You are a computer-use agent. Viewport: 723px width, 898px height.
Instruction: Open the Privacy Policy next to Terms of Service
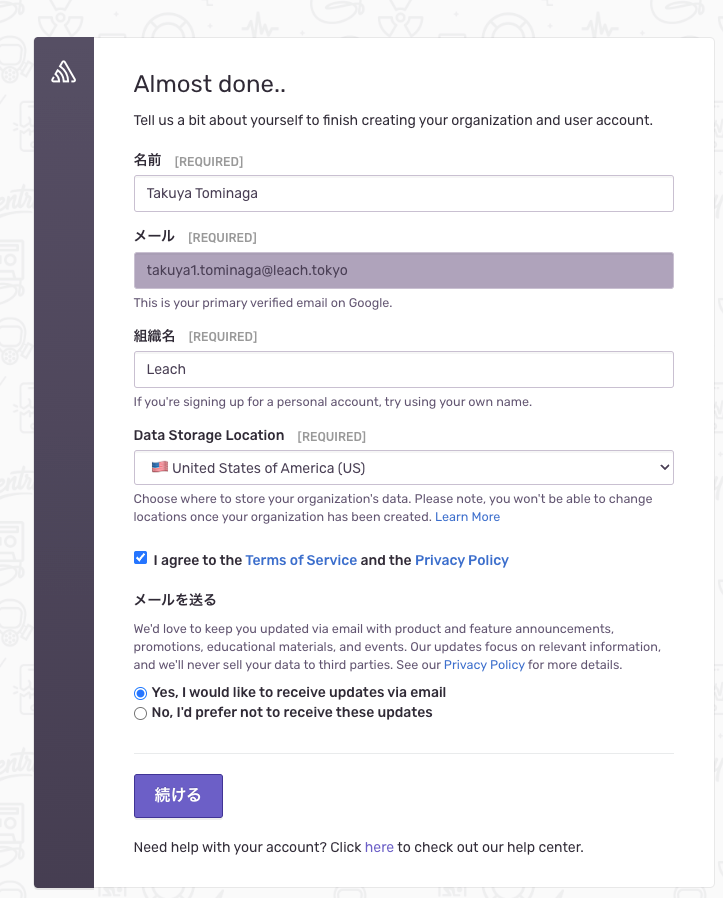coord(461,560)
